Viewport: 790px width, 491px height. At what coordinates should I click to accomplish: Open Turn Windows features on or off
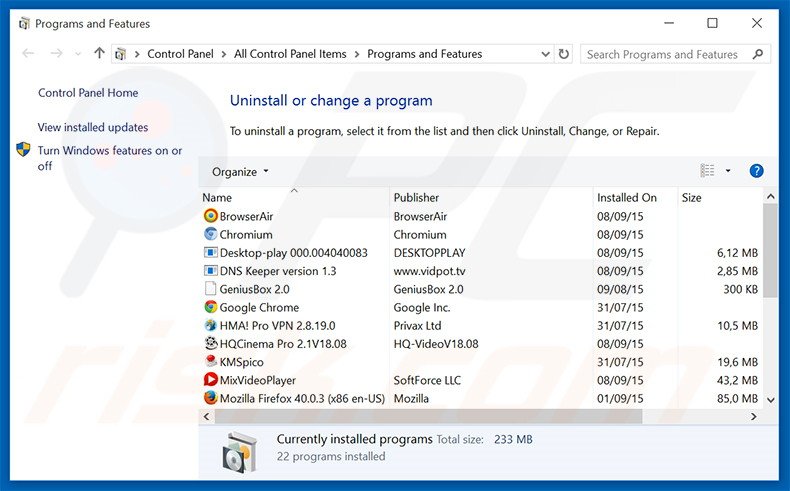110,158
